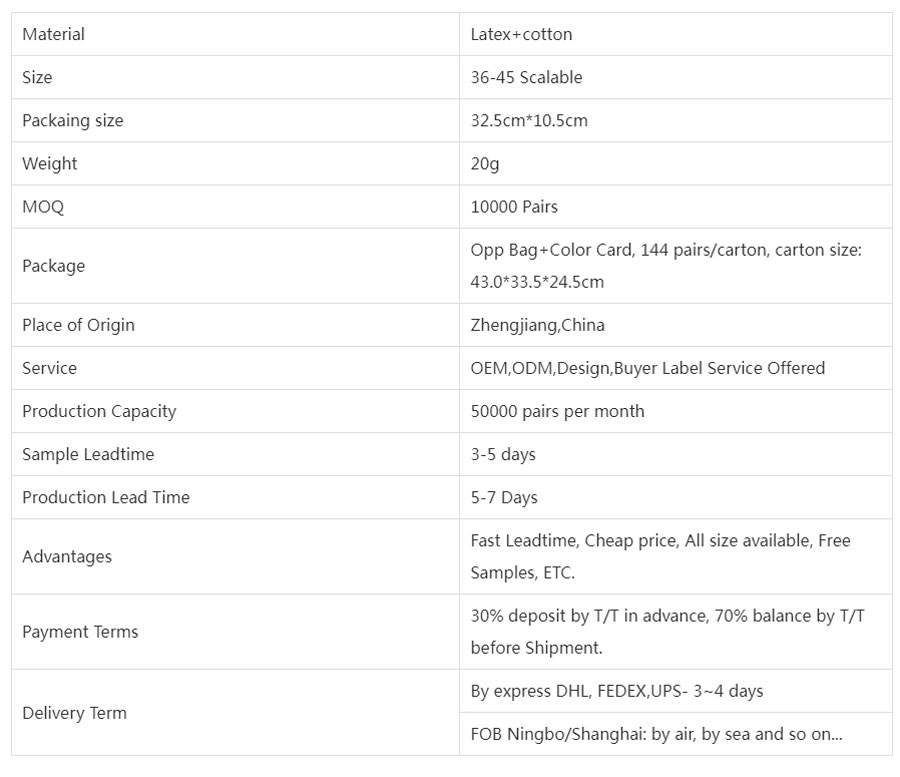Viewport: 900px width, 777px height.
Task: Click the MOQ label cell
Action: (43, 207)
